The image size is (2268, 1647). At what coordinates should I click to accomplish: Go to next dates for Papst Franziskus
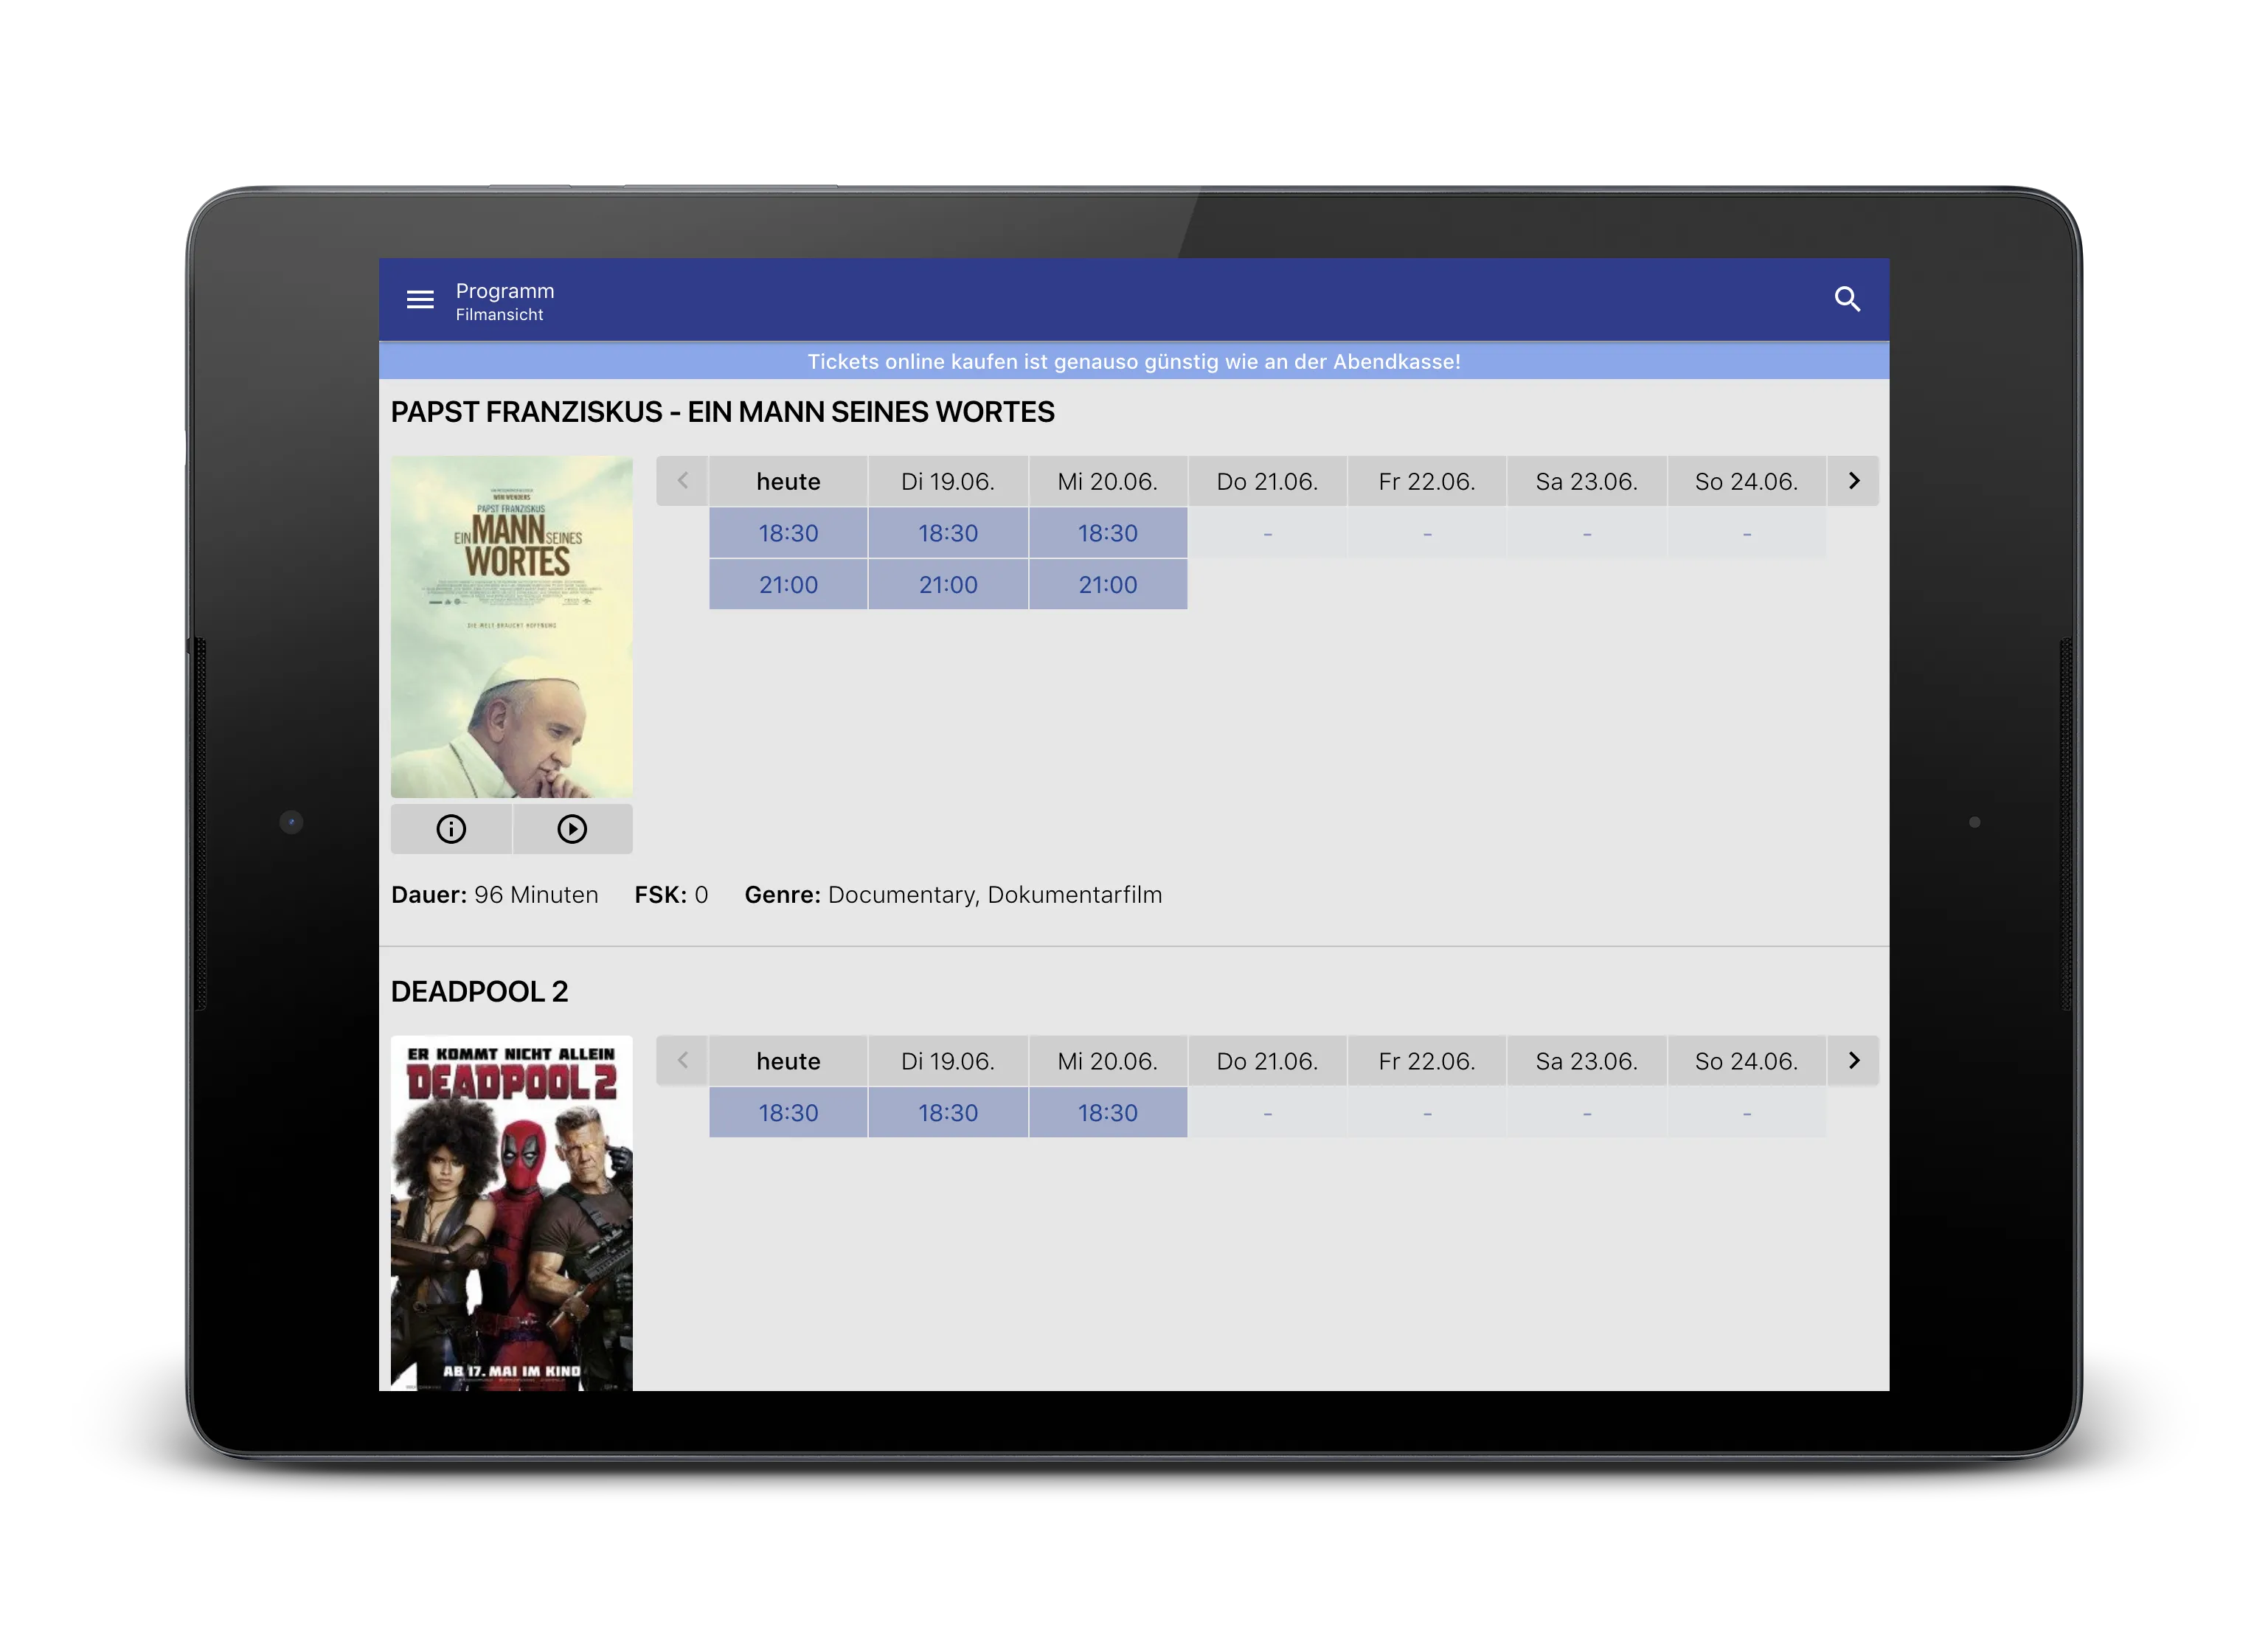coord(1853,481)
